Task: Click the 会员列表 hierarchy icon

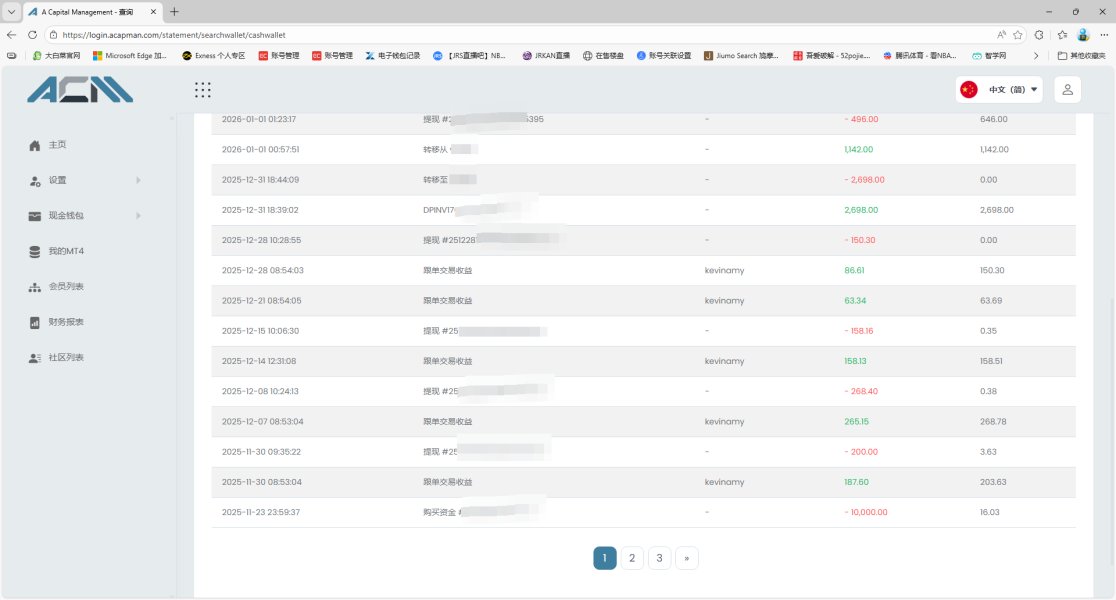Action: [x=35, y=287]
